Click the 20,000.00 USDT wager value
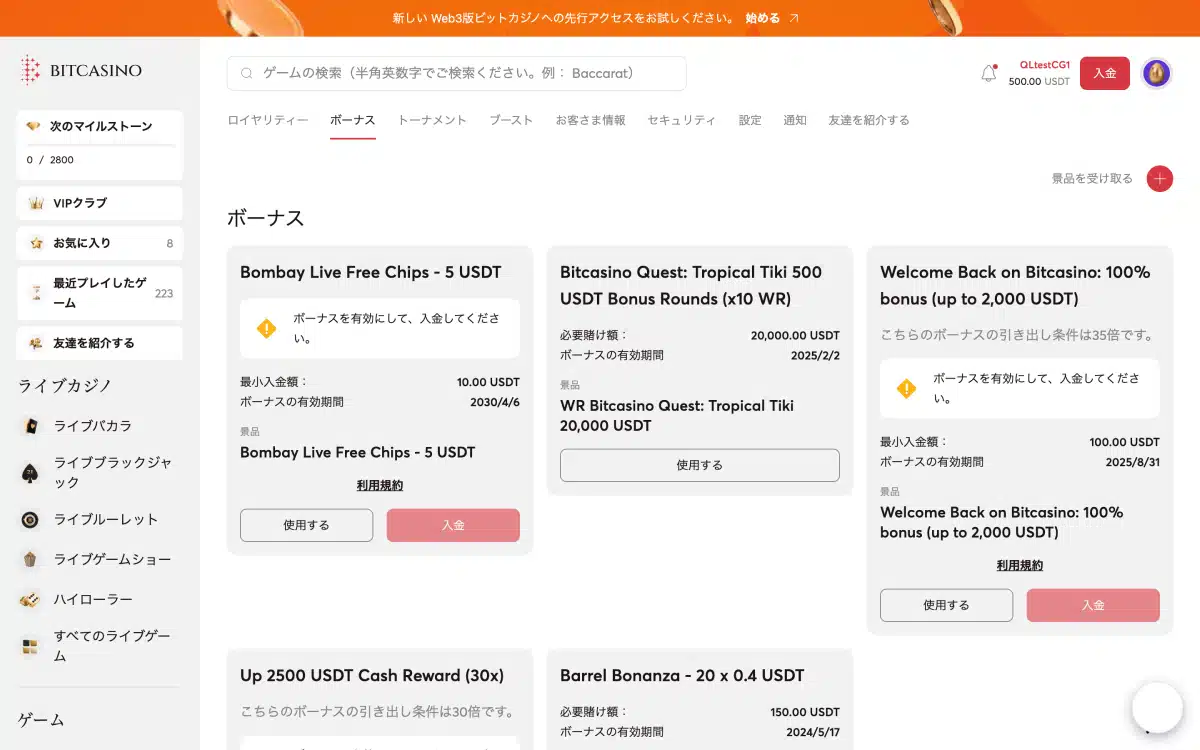This screenshot has width=1200, height=750. (x=795, y=336)
